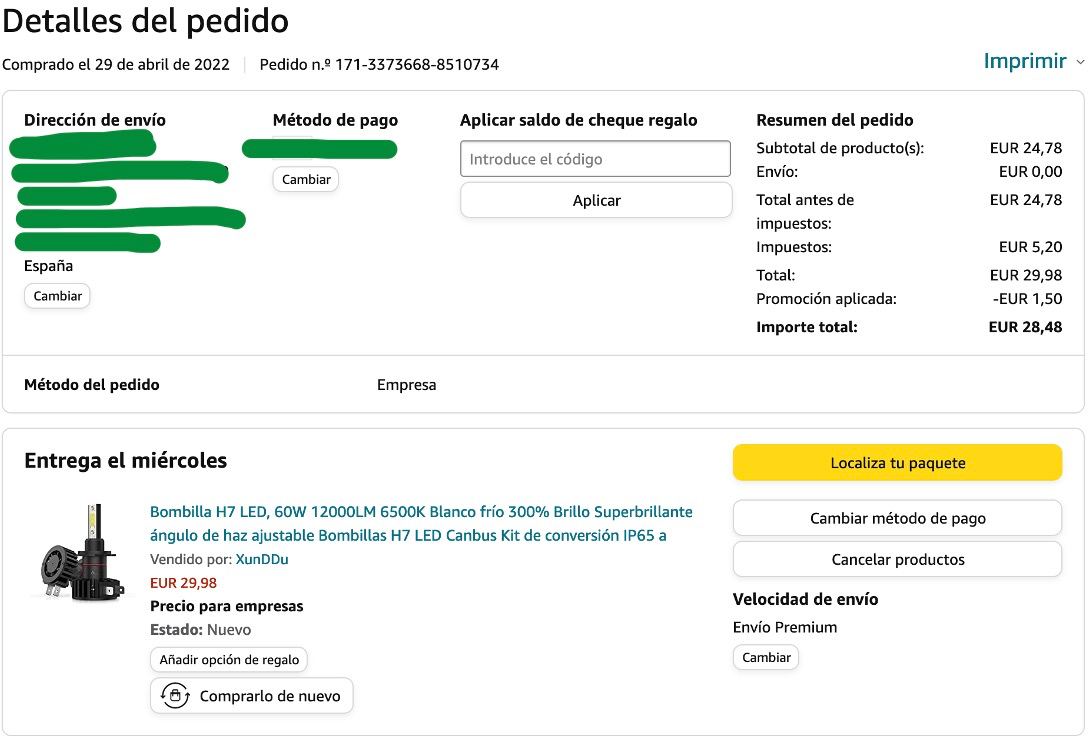Click the order number 171-3373668-8510734

point(417,65)
